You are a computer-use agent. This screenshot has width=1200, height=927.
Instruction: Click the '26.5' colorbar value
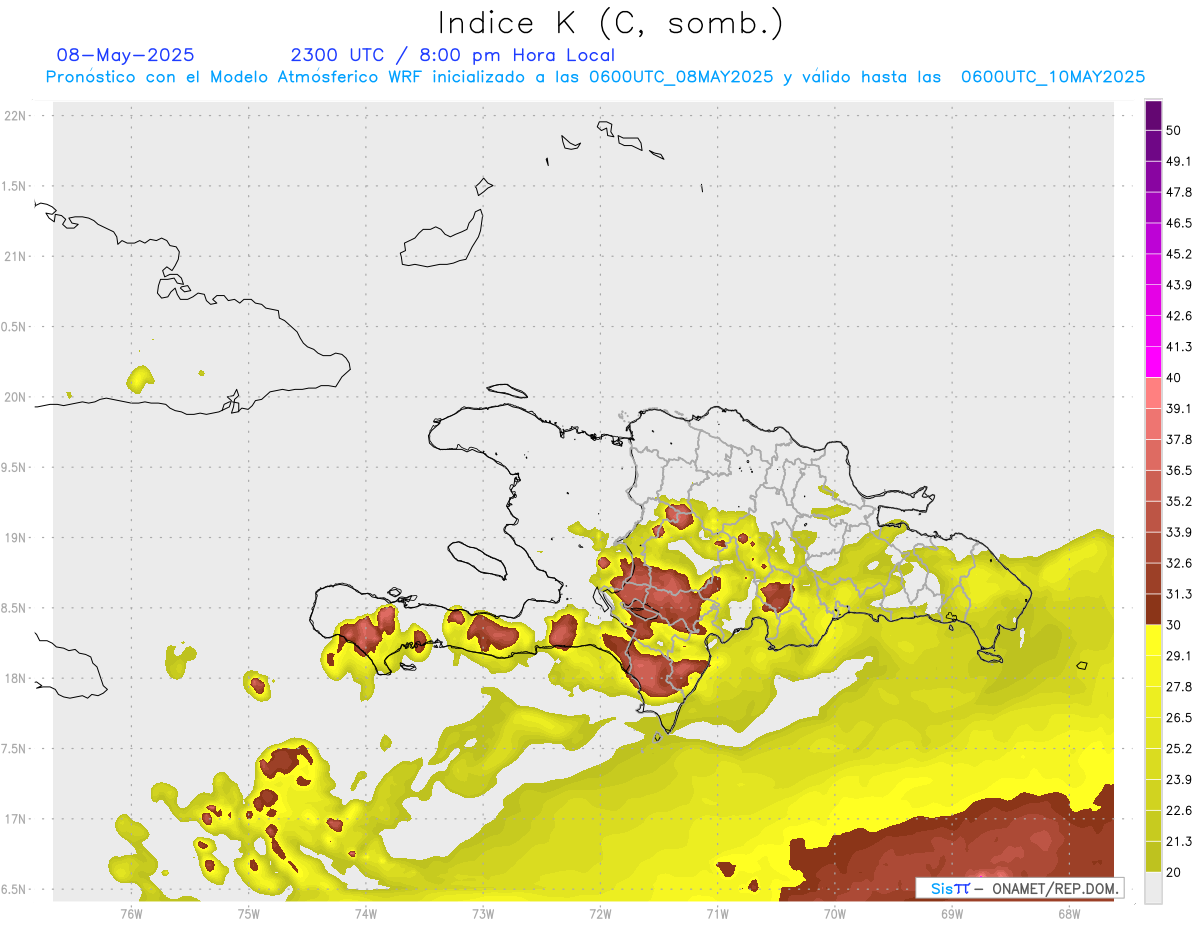pyautogui.click(x=1179, y=718)
